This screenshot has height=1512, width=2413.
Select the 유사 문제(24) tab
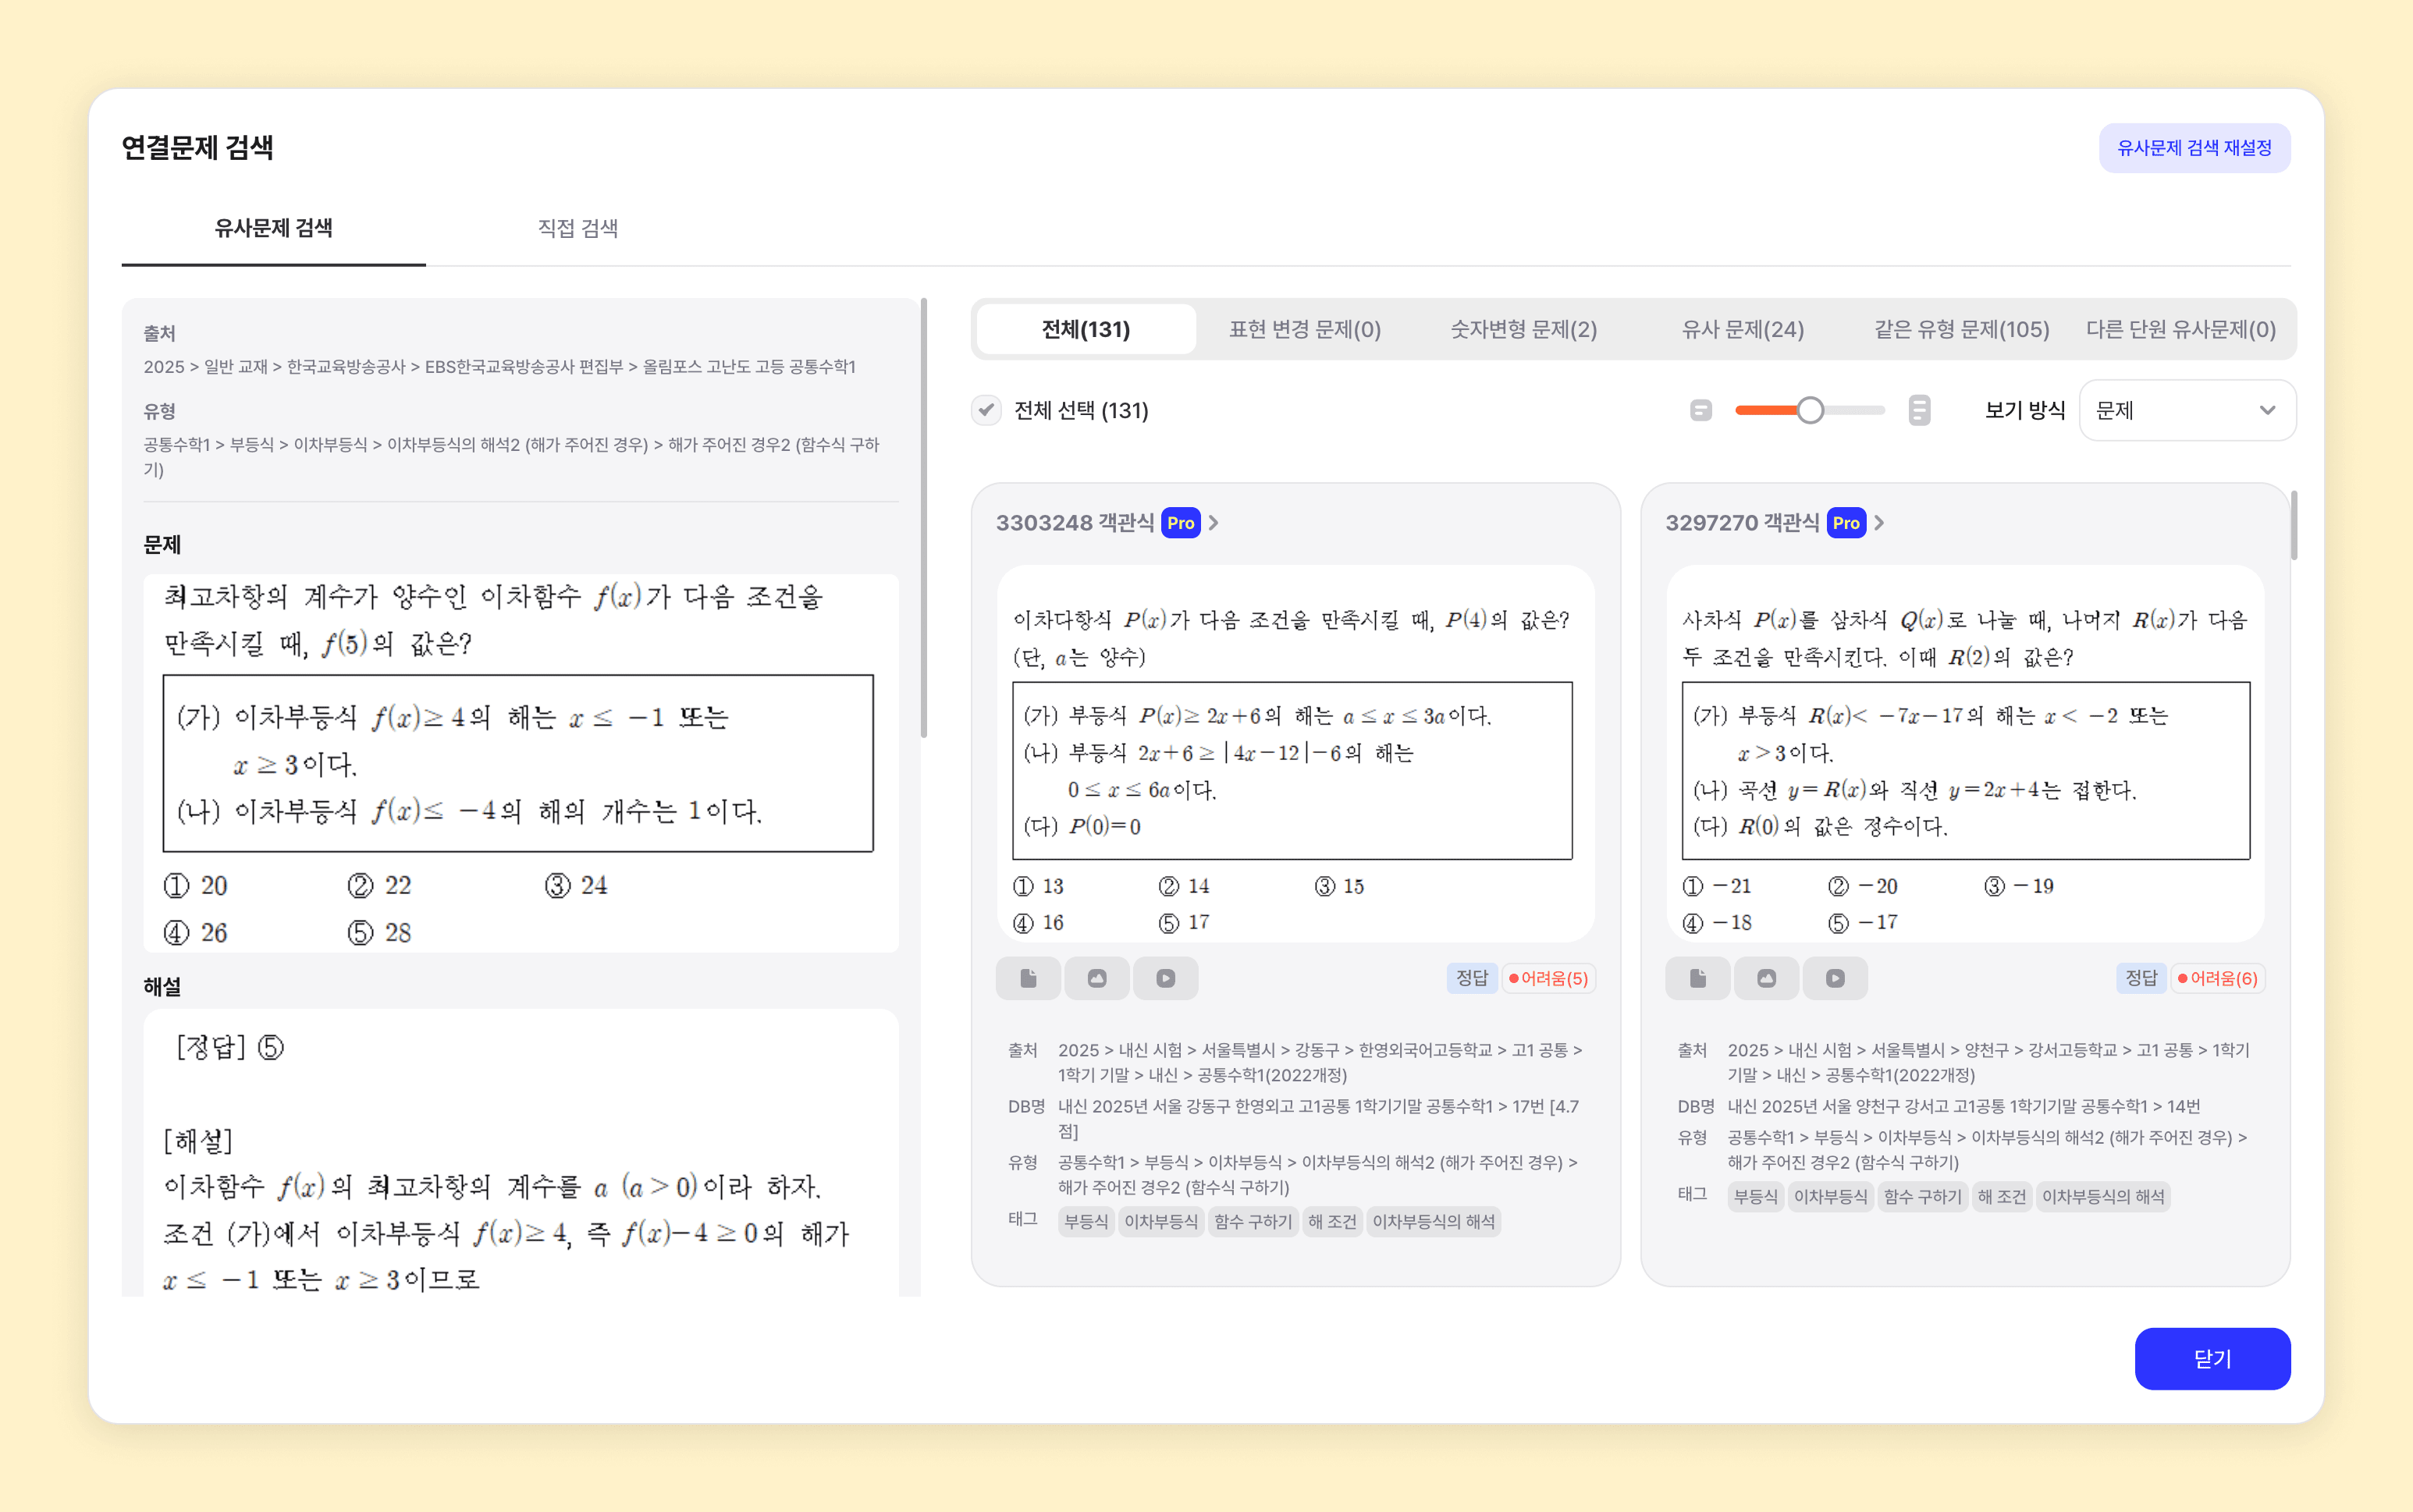point(1743,329)
